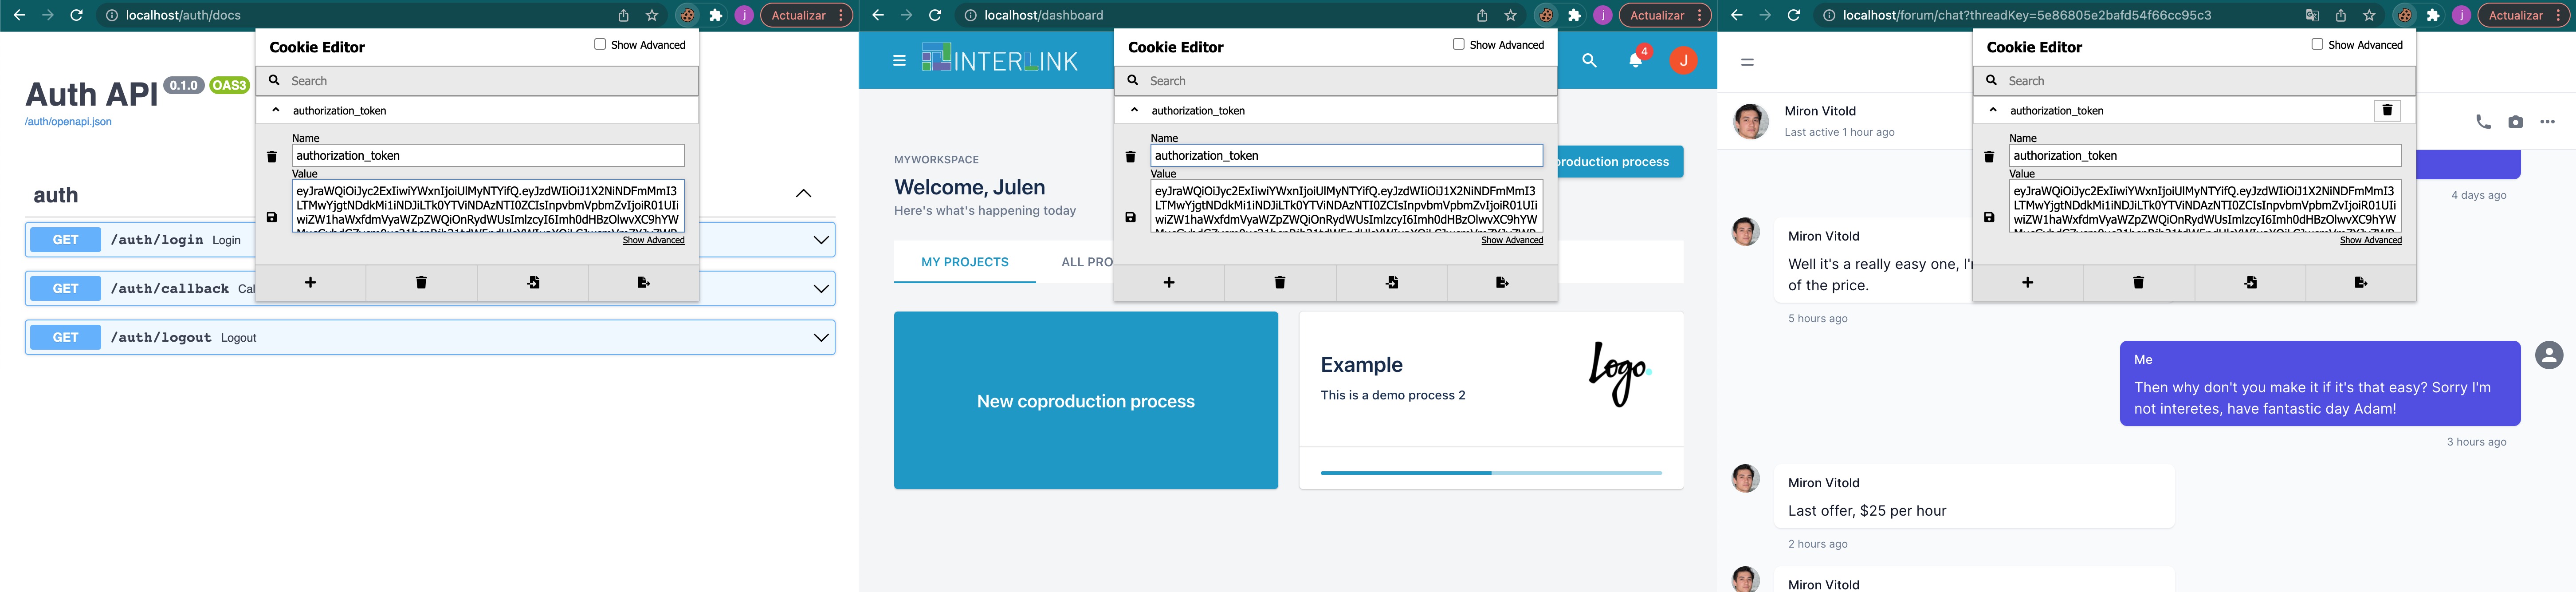2576x592 pixels.
Task: Switch to the MY PROJECTS tab
Action: coord(965,262)
